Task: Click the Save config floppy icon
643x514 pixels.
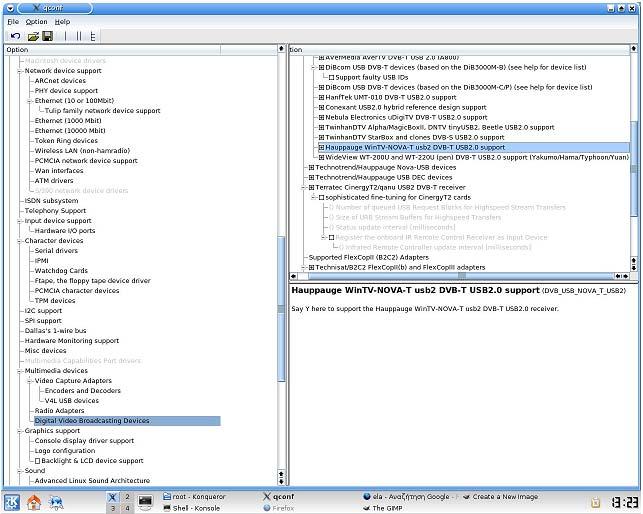Action: click(48, 36)
